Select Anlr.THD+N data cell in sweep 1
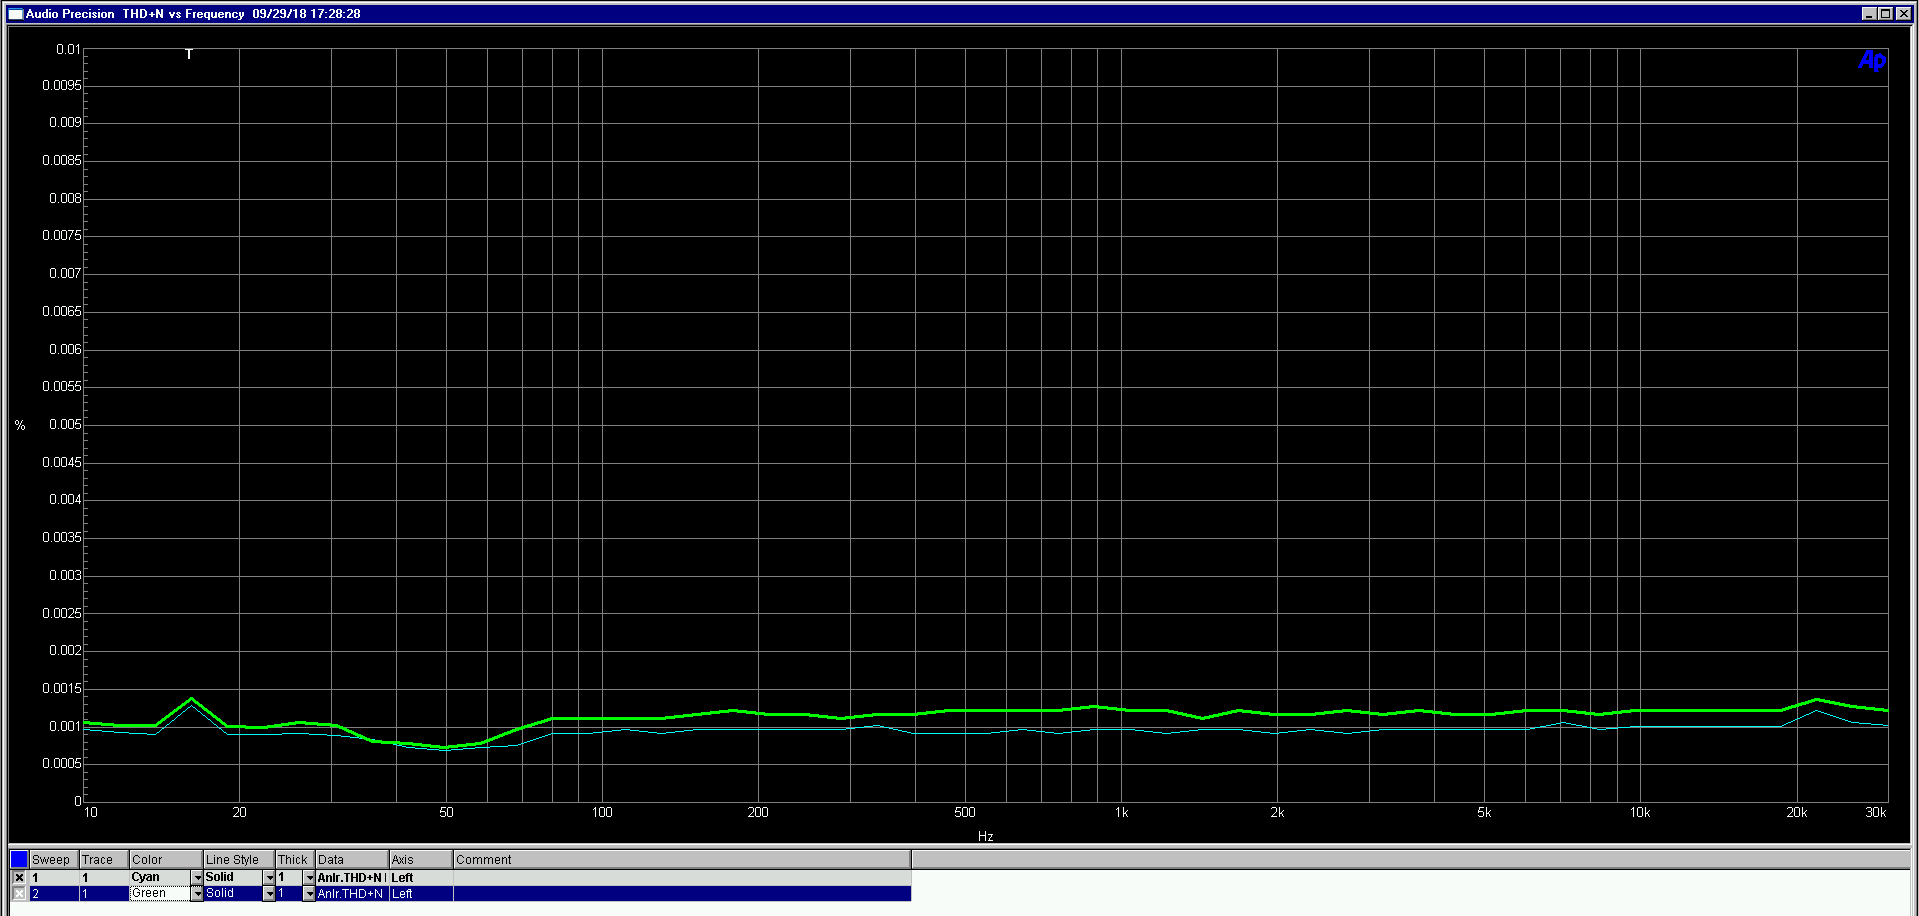The width and height of the screenshot is (1919, 916). (x=352, y=877)
